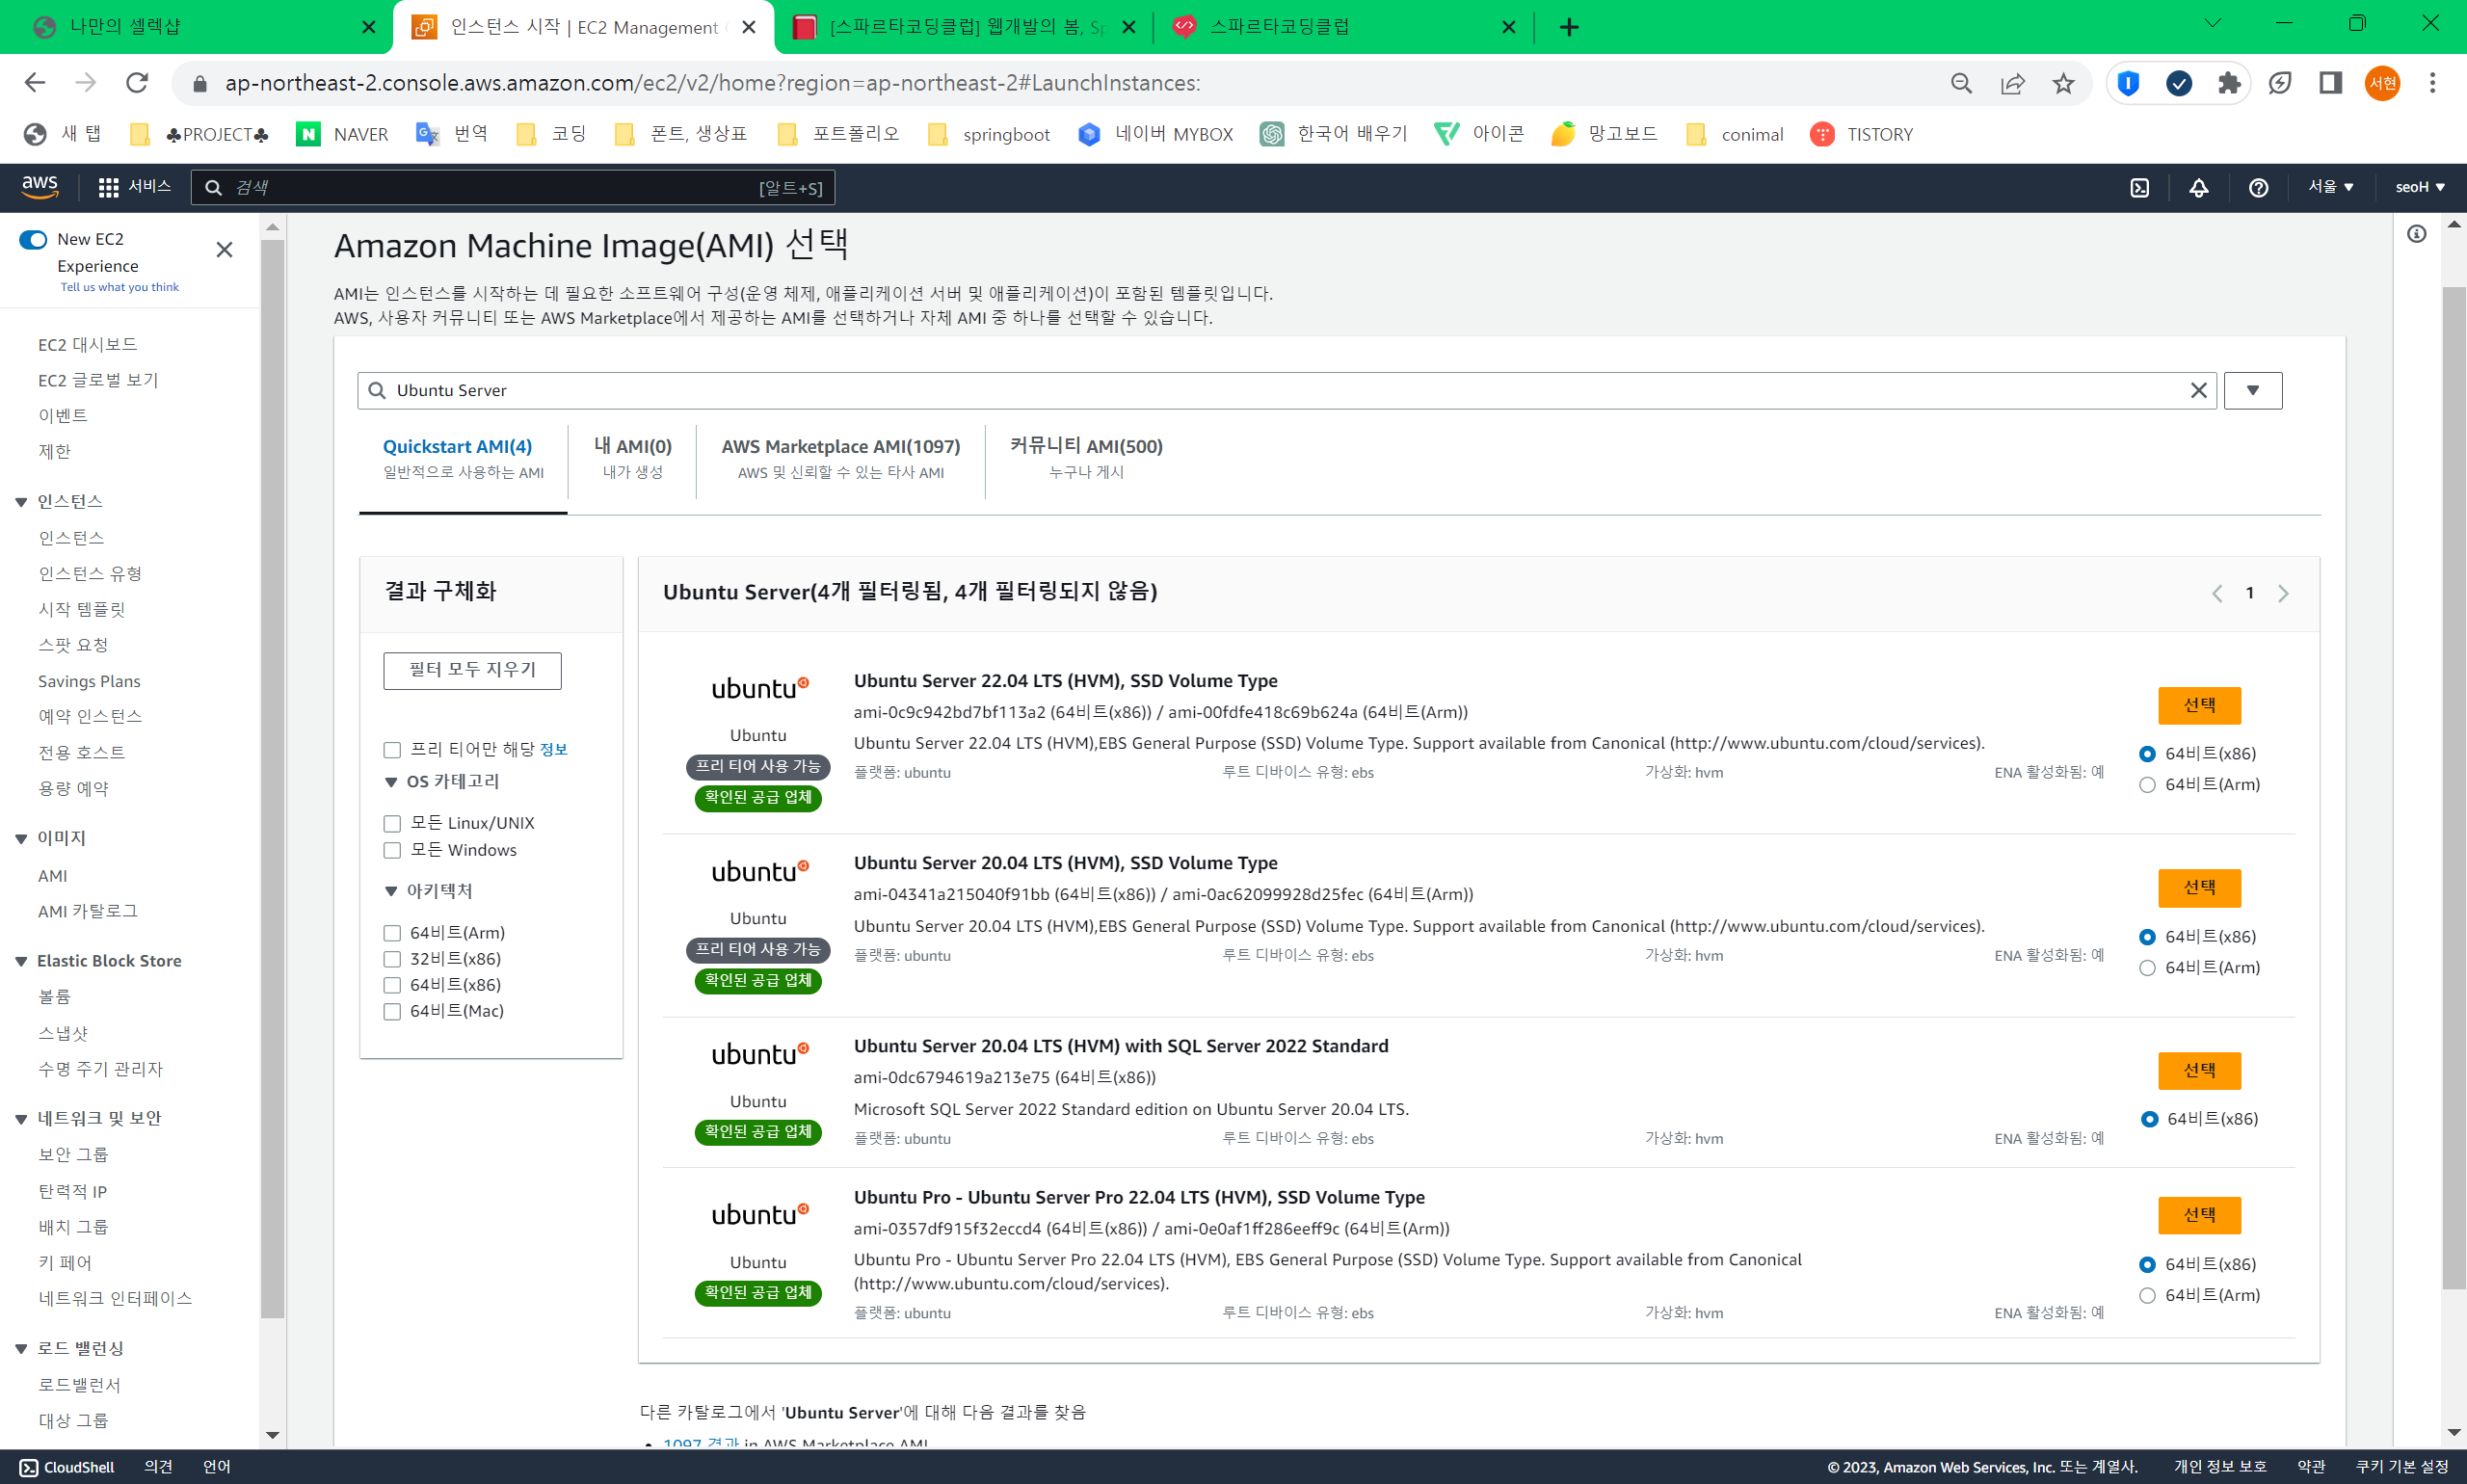Click the AMI search input field

(x=1286, y=390)
